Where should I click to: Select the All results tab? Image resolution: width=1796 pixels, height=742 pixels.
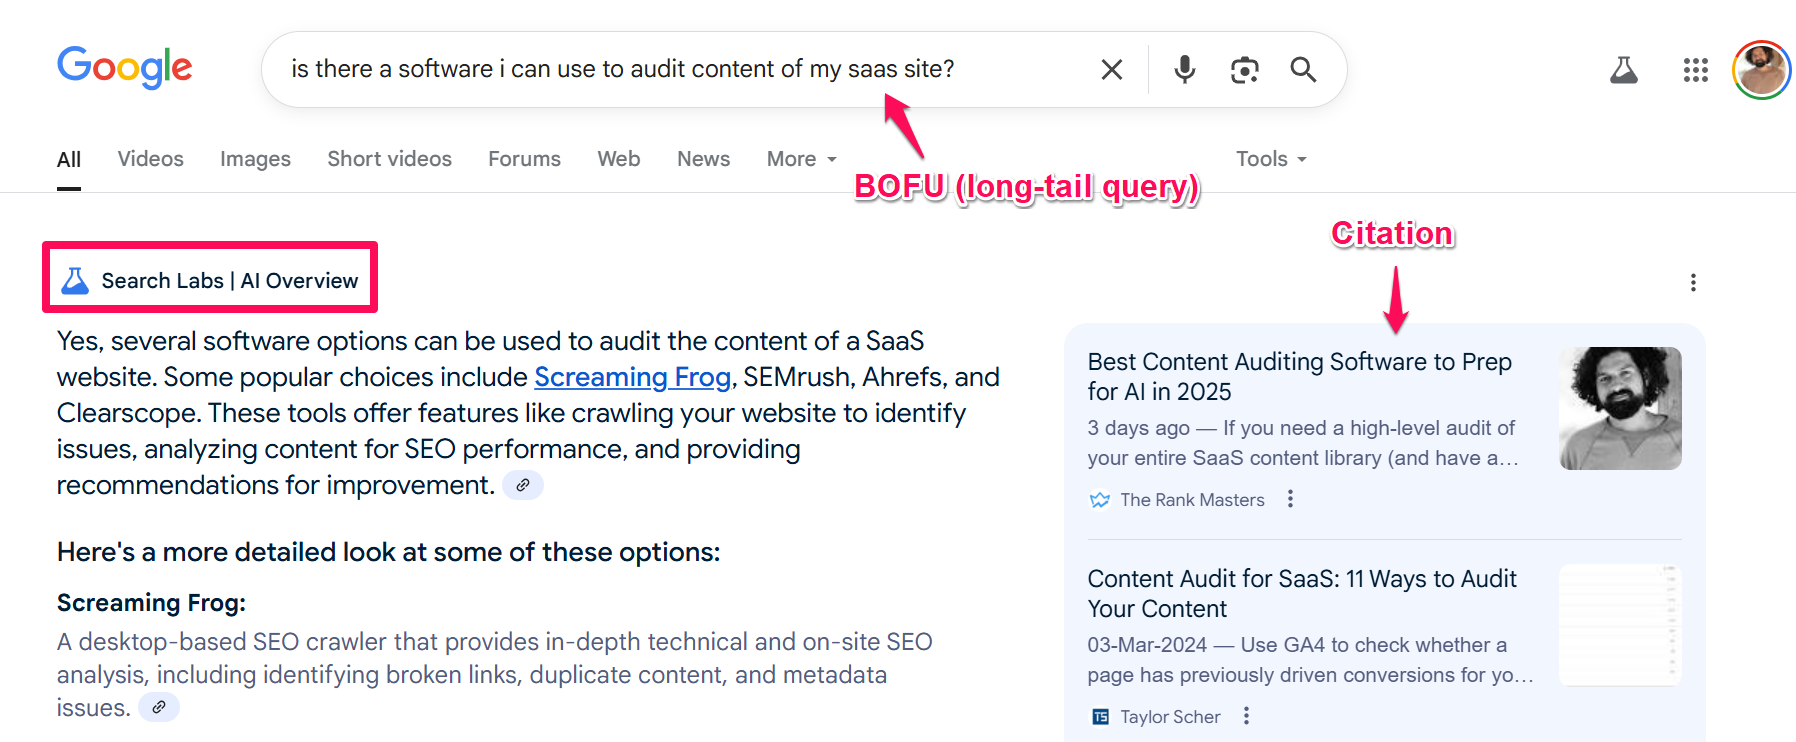pyautogui.click(x=69, y=160)
